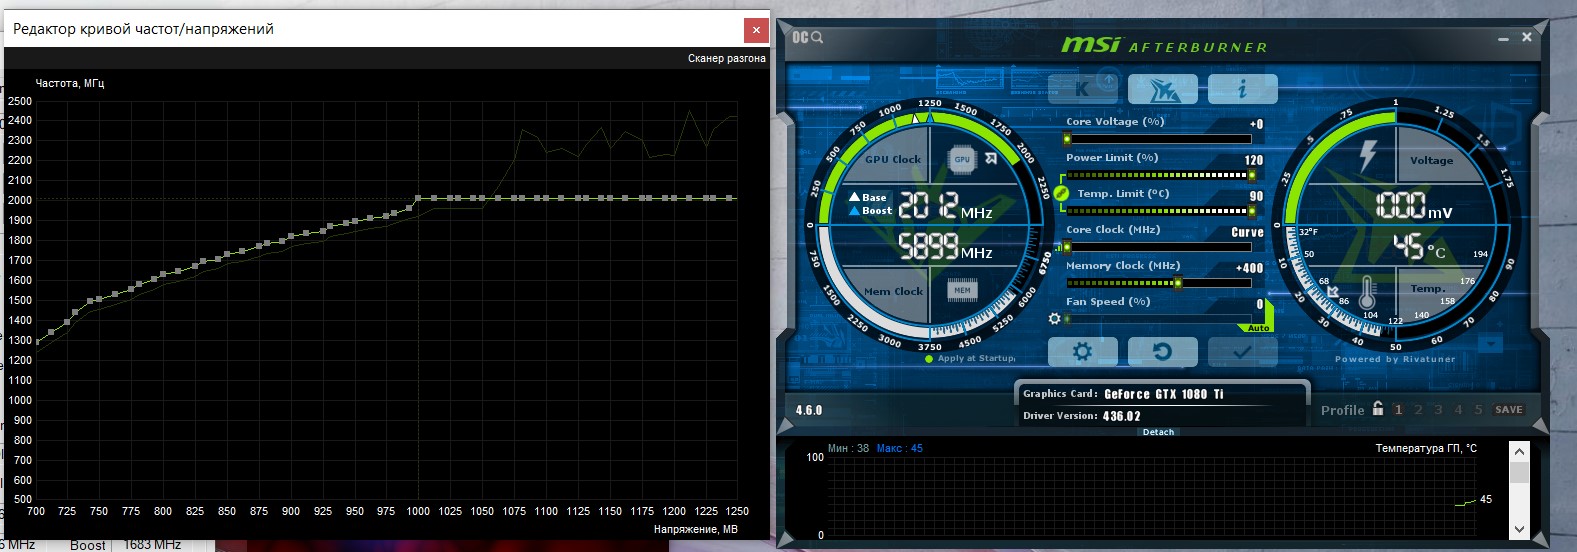Click monitor graph scrollbar up arrow
The height and width of the screenshot is (552, 1577).
click(x=1519, y=451)
